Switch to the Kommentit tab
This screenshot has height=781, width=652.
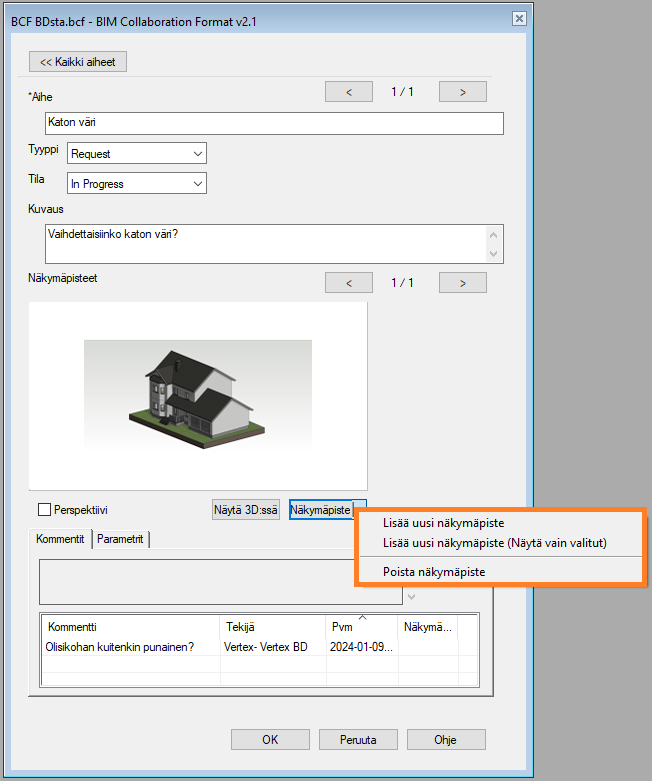point(61,539)
